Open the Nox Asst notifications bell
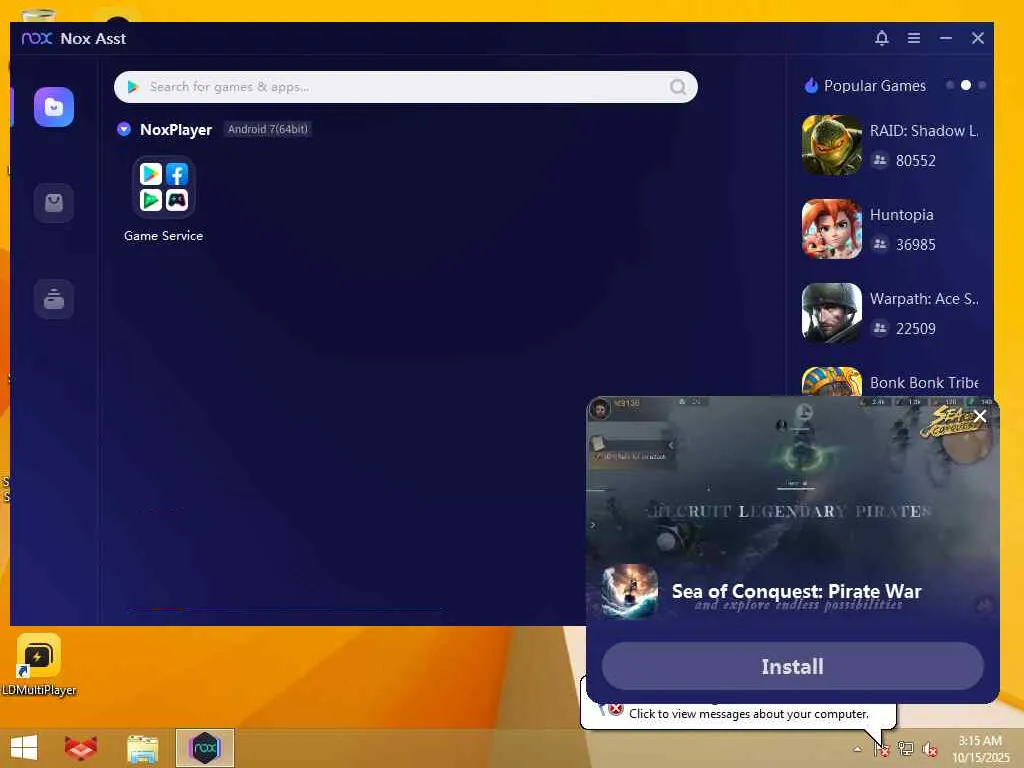The width and height of the screenshot is (1024, 768). (882, 38)
